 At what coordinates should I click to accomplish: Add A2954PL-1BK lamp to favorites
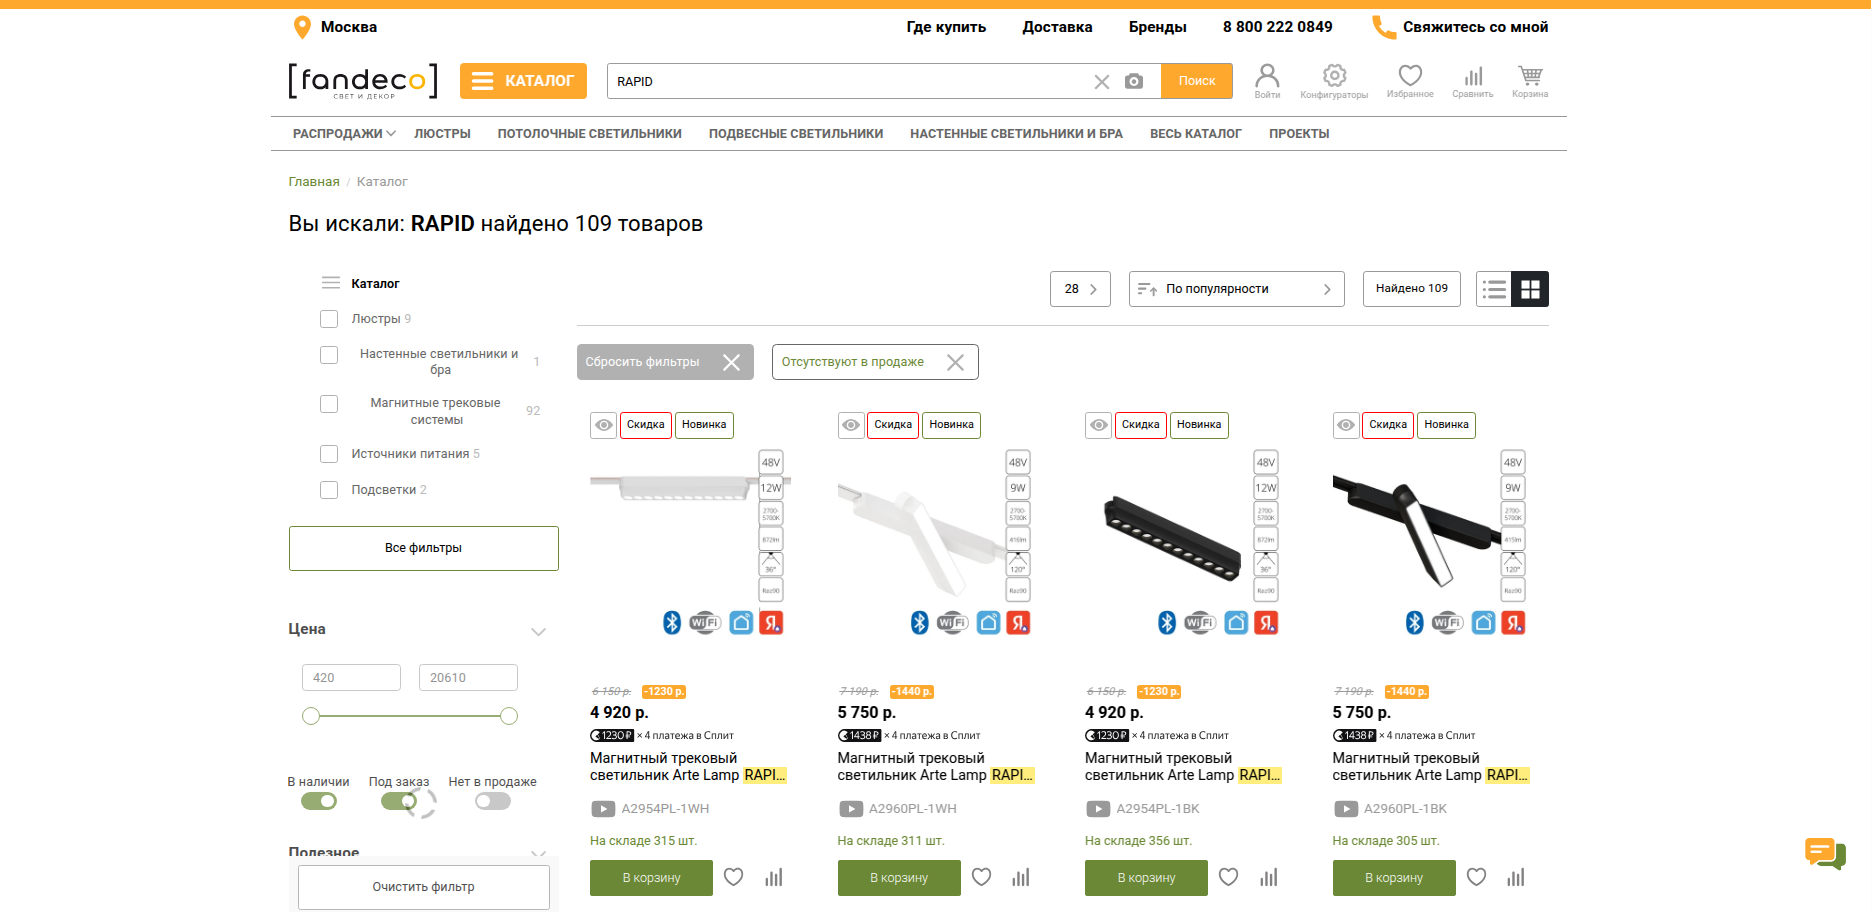(x=1229, y=877)
